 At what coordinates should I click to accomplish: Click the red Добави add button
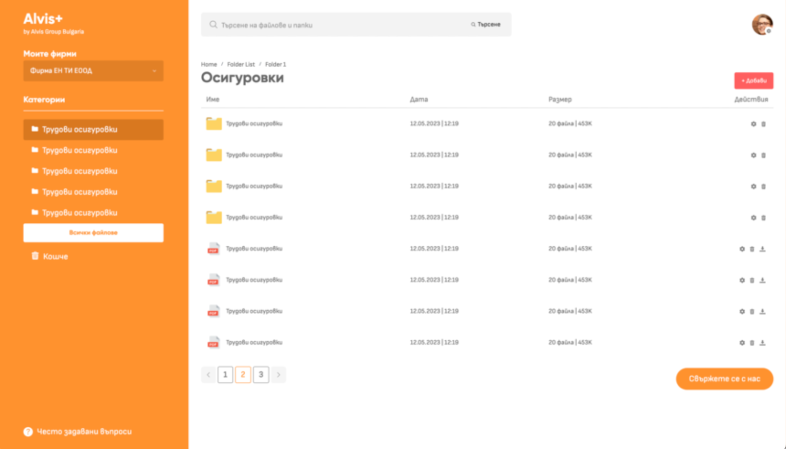pyautogui.click(x=754, y=81)
